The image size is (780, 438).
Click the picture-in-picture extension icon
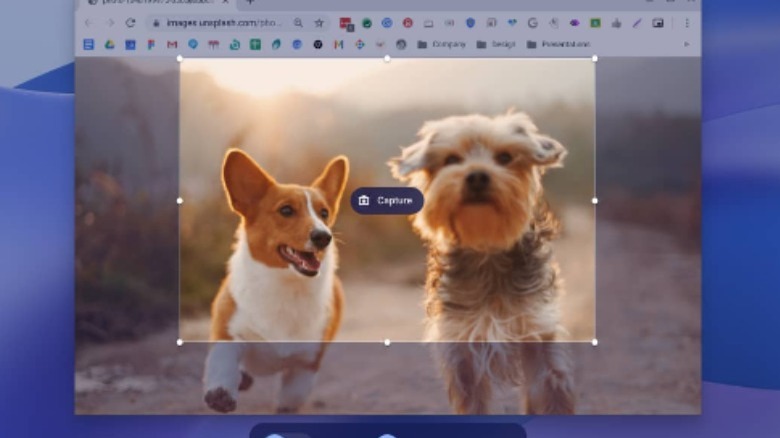click(x=658, y=23)
